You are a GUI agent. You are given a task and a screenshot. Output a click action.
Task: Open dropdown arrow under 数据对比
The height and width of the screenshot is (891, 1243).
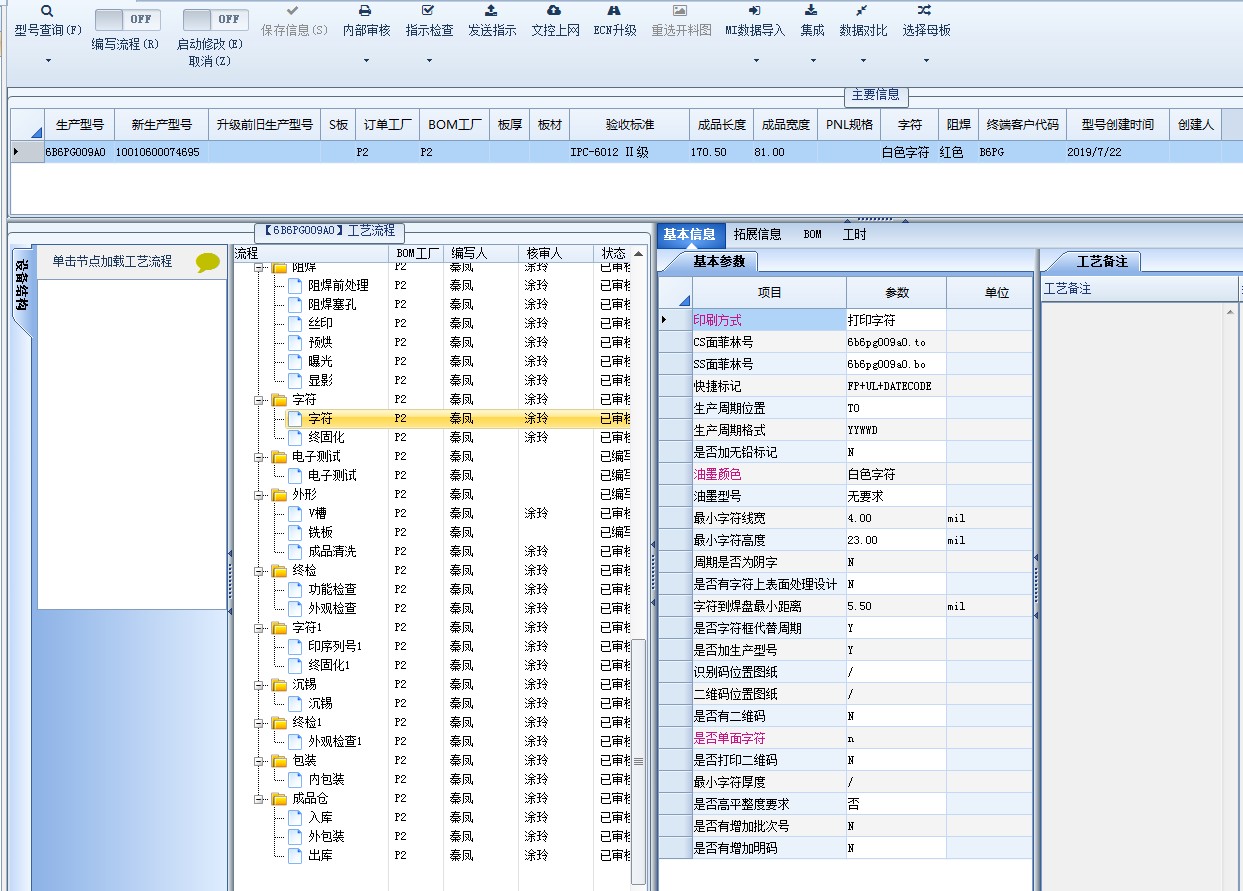pos(863,62)
